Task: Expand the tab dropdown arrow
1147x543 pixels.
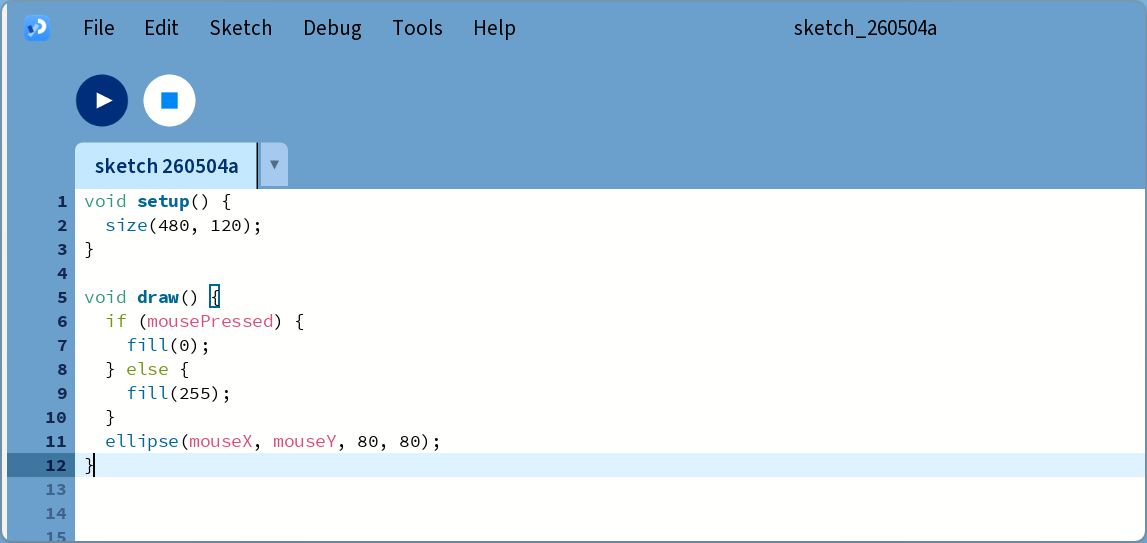Action: (x=274, y=165)
